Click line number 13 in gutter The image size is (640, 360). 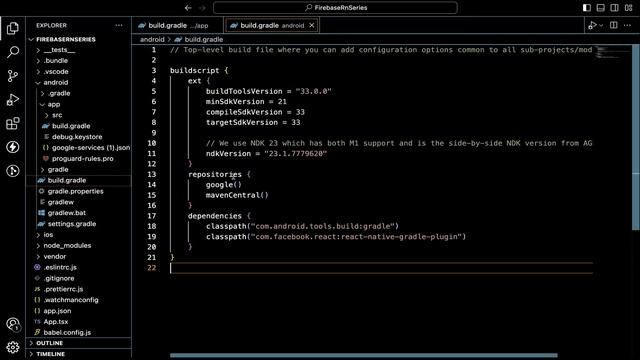point(152,174)
